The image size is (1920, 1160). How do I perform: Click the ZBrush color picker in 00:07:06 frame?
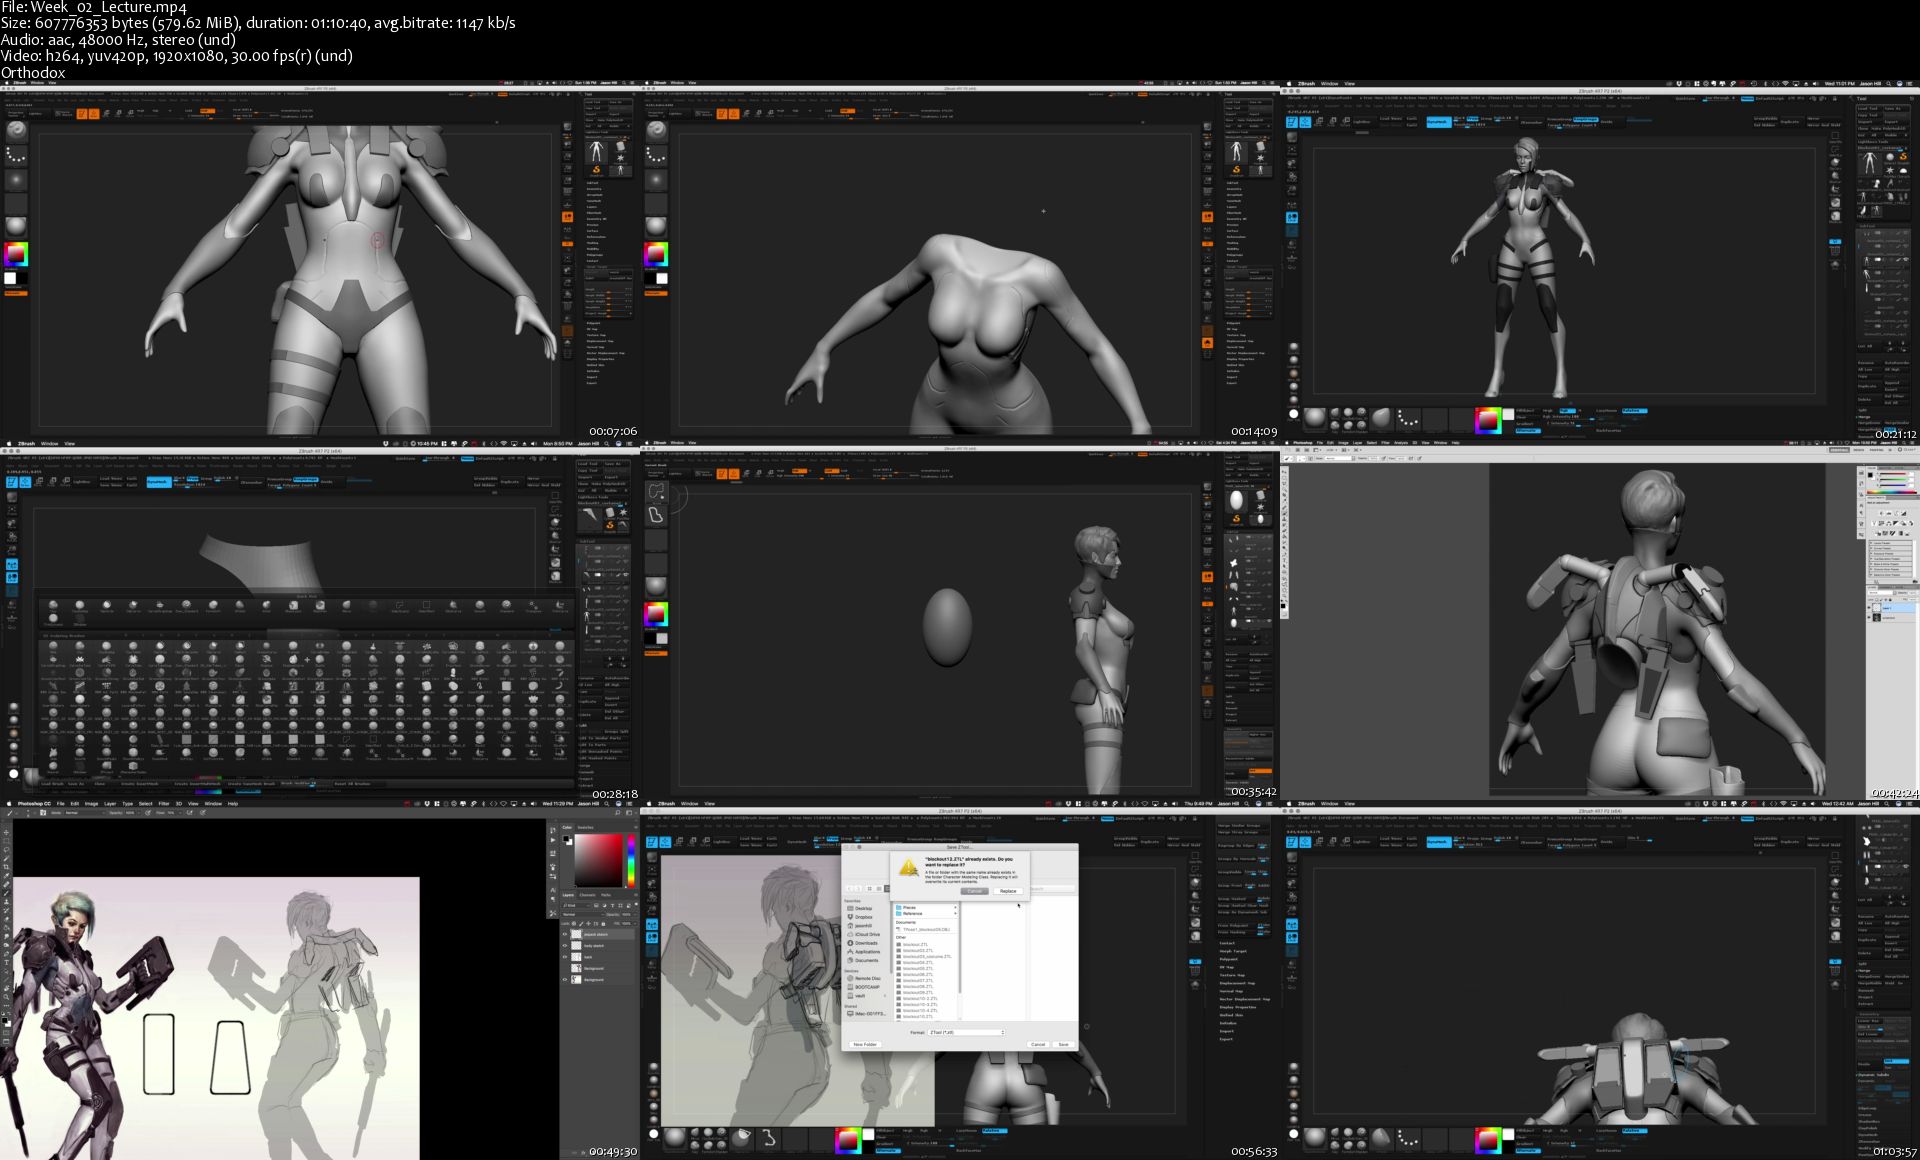click(x=16, y=254)
